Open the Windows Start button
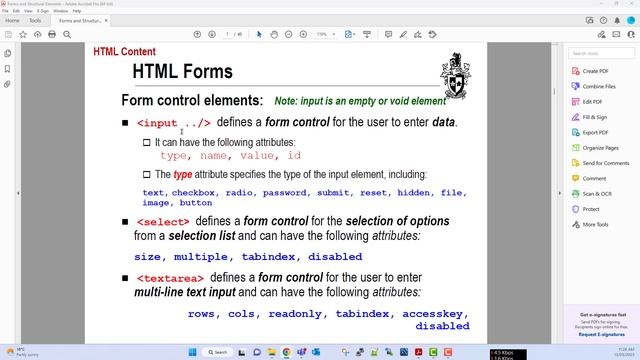 coord(193,352)
